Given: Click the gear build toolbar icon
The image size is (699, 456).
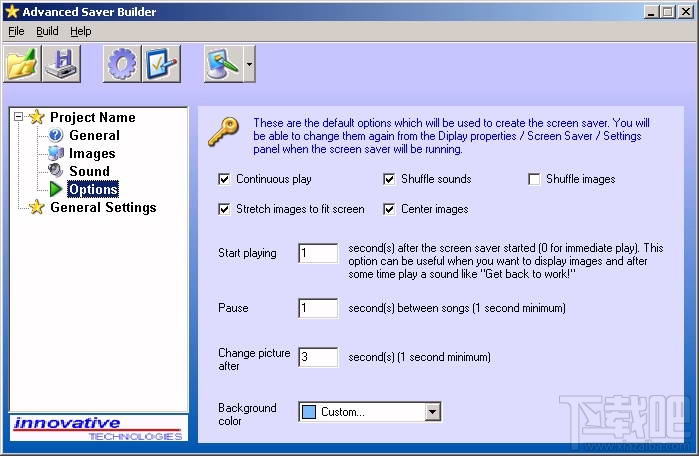Looking at the screenshot, I should [x=122, y=64].
